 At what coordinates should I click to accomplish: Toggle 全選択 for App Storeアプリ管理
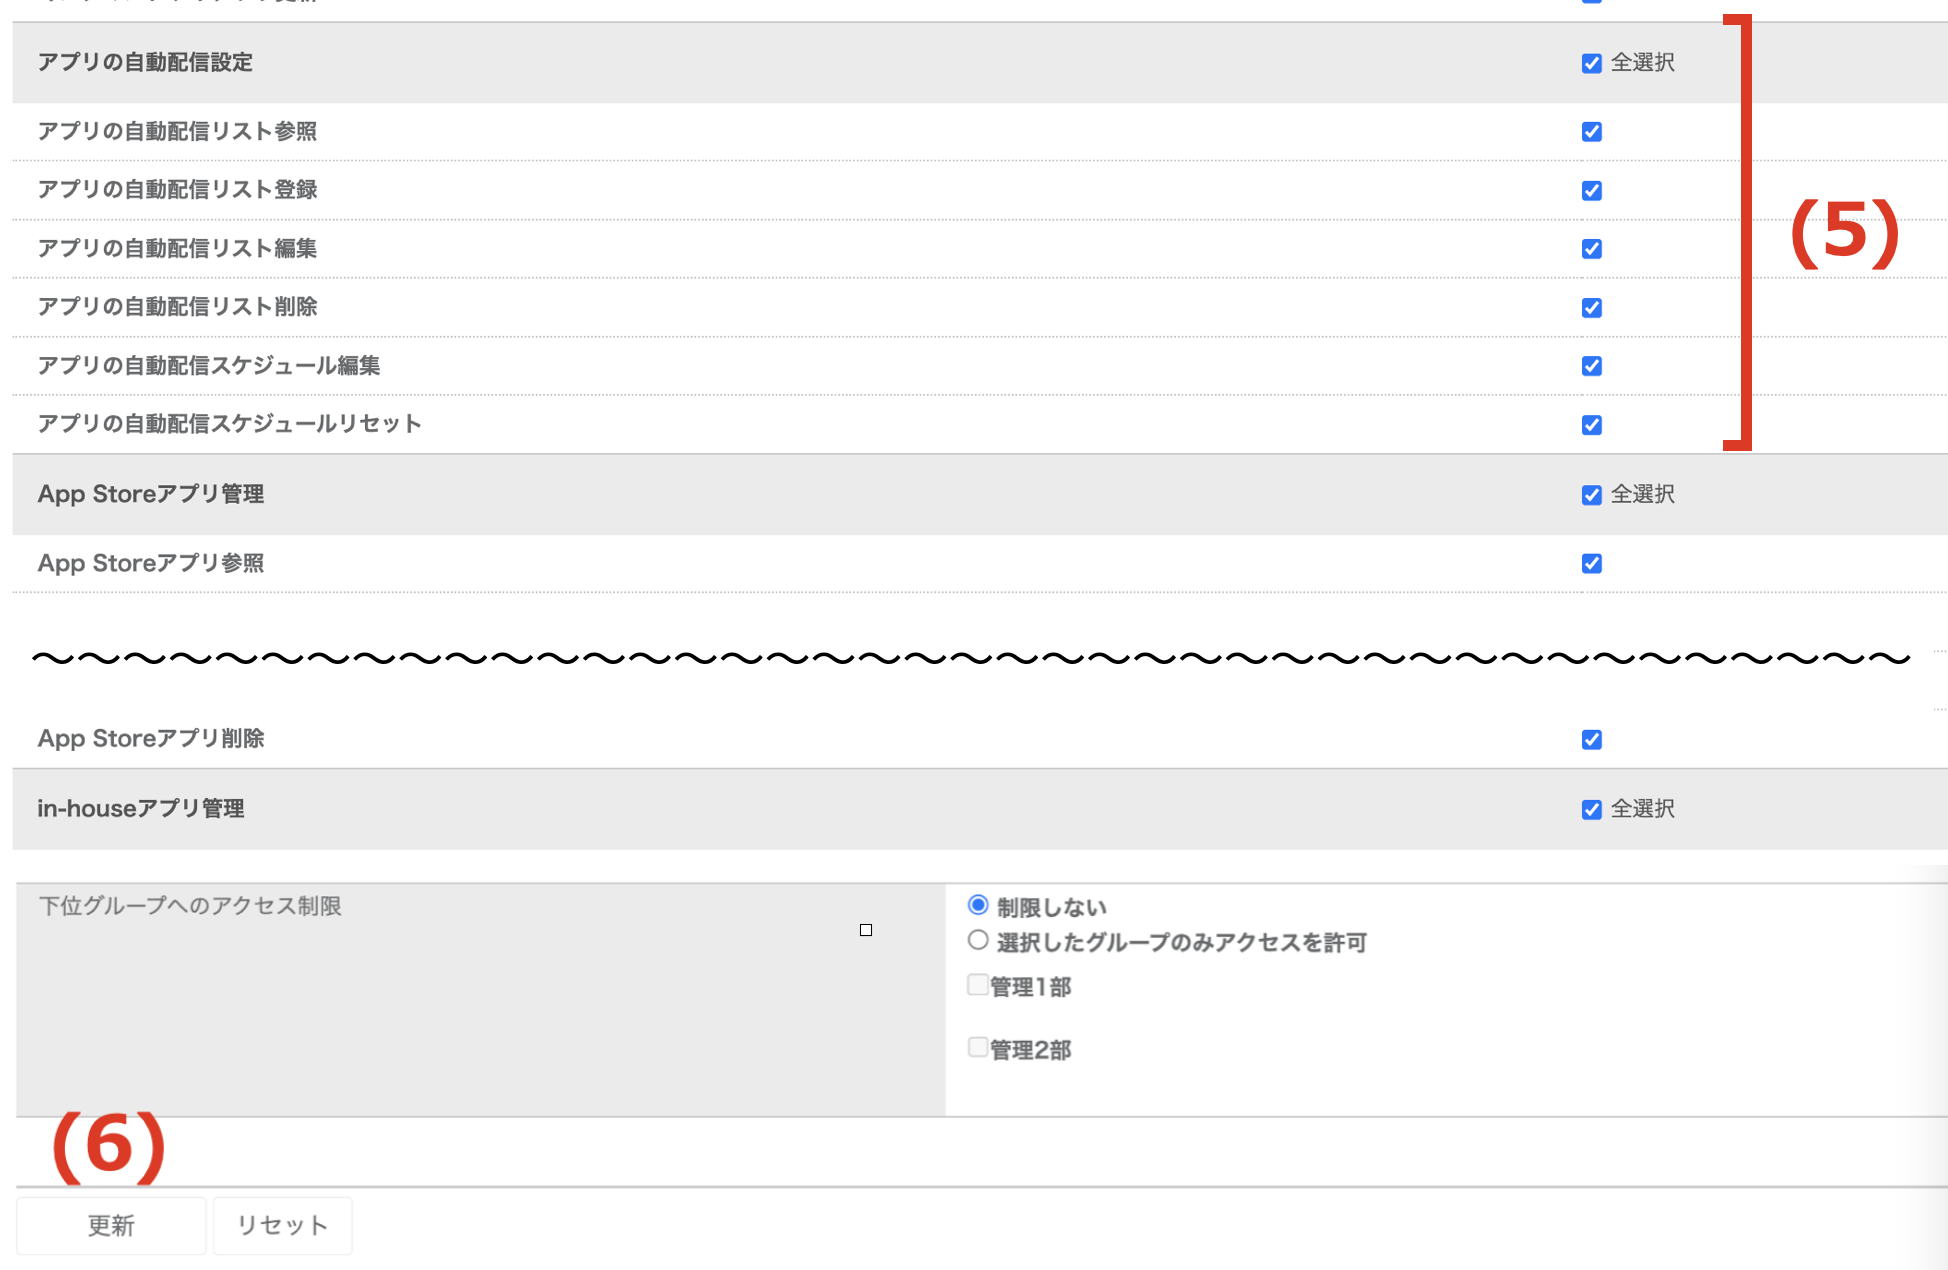coord(1592,495)
